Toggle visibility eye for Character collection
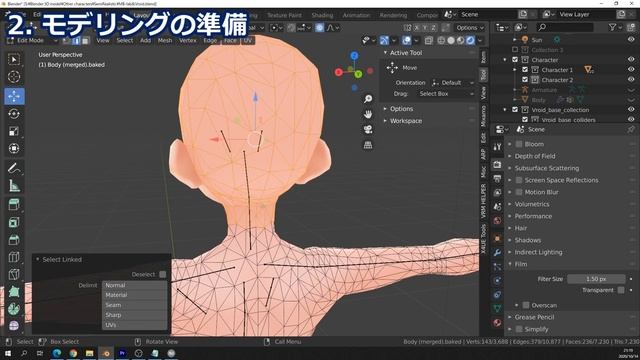The width and height of the screenshot is (640, 360). pyautogui.click(x=631, y=60)
